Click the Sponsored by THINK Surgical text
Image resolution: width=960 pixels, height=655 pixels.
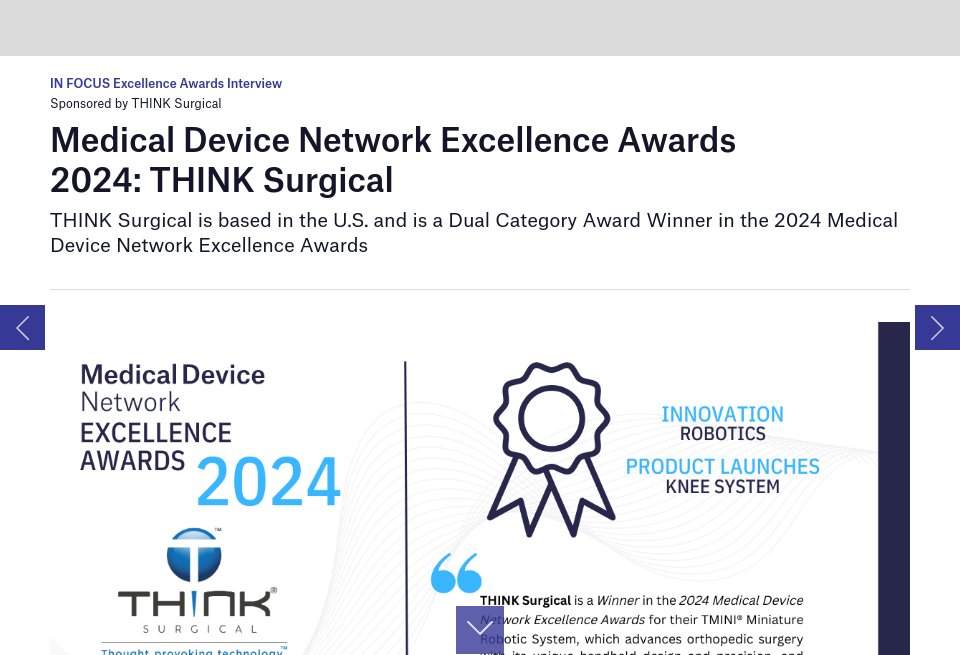point(135,103)
